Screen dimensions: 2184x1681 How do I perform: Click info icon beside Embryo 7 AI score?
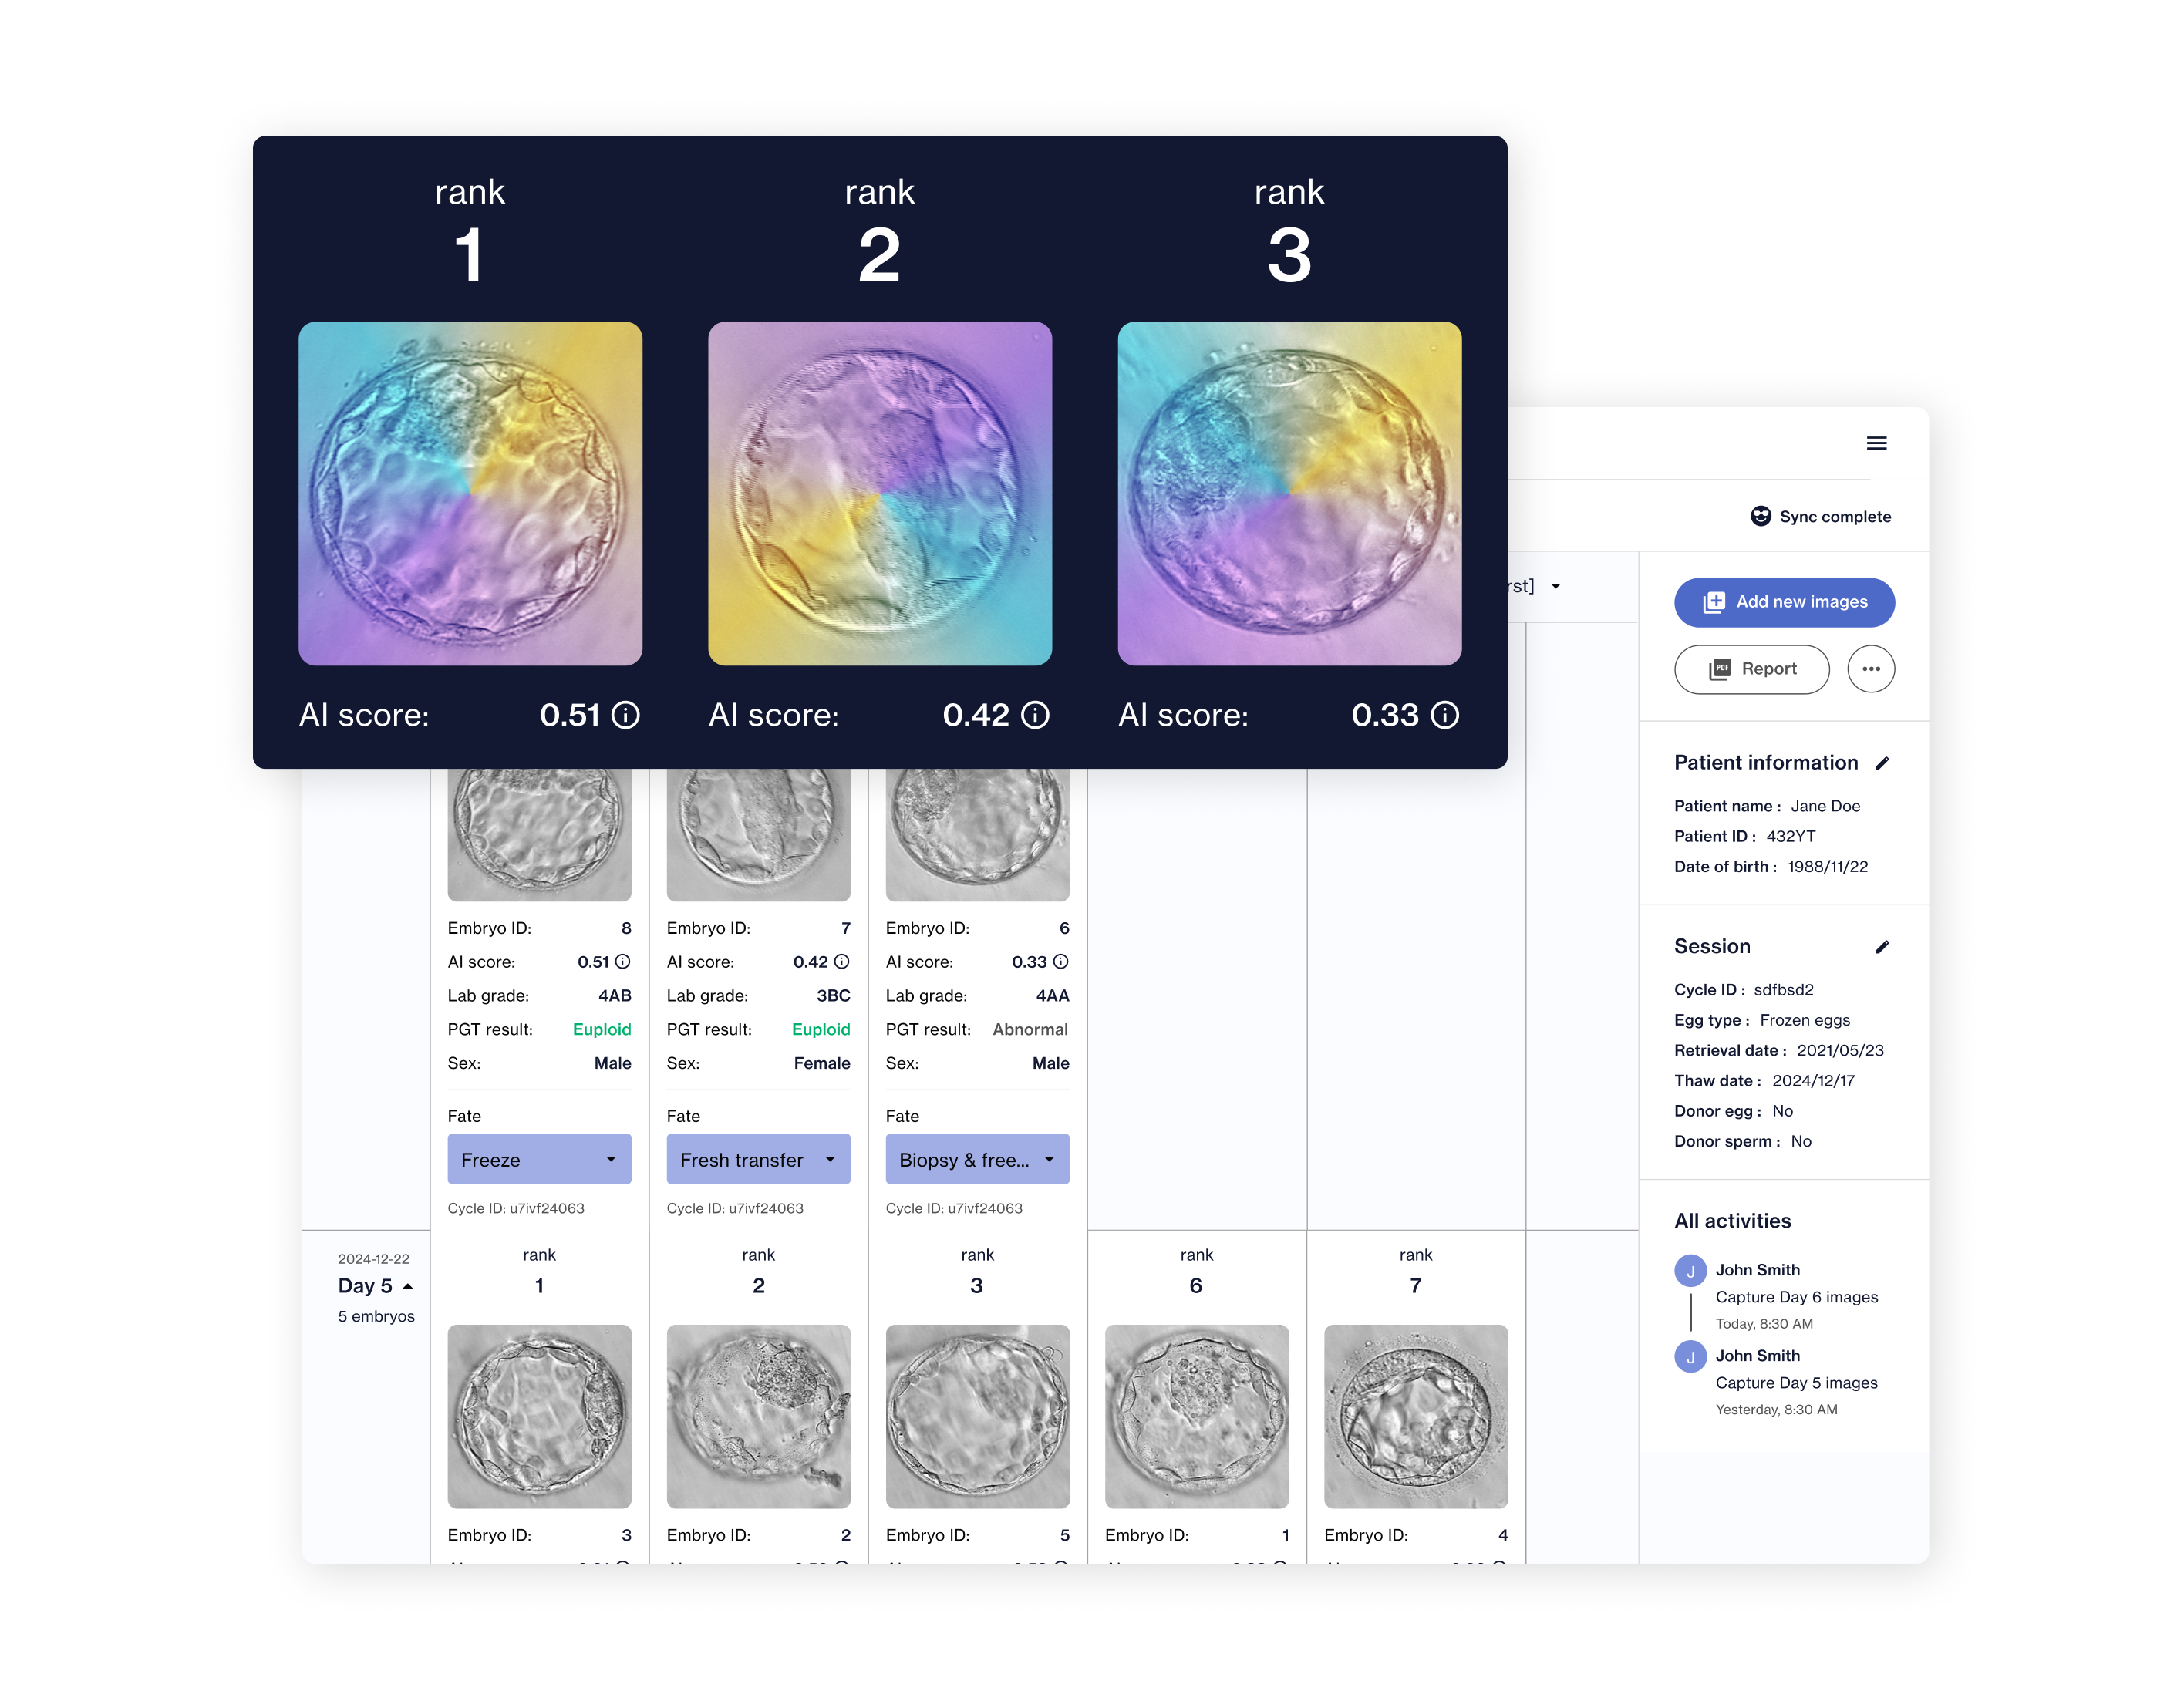coord(842,962)
